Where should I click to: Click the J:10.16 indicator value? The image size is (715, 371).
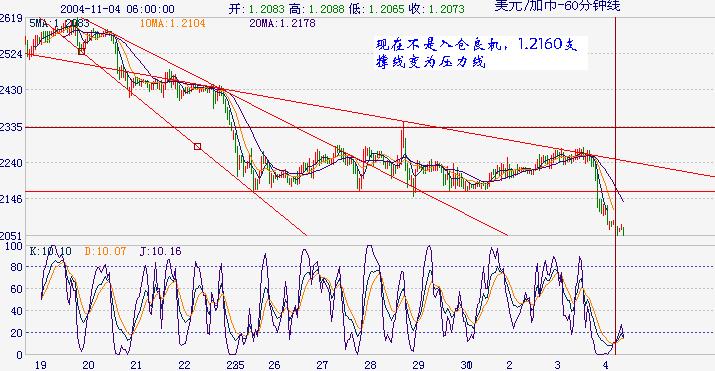[160, 251]
